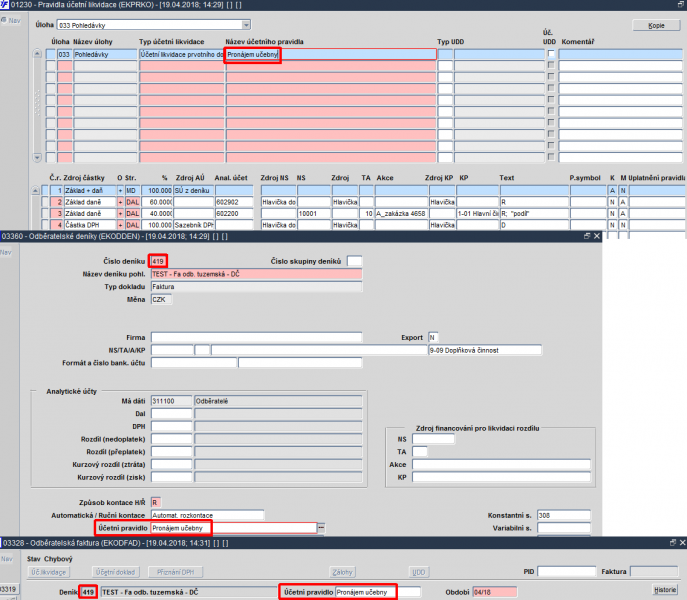This screenshot has height=600, width=687.
Task: Click the restore icon of the Odběratelské deníky window
Action: pos(587,236)
